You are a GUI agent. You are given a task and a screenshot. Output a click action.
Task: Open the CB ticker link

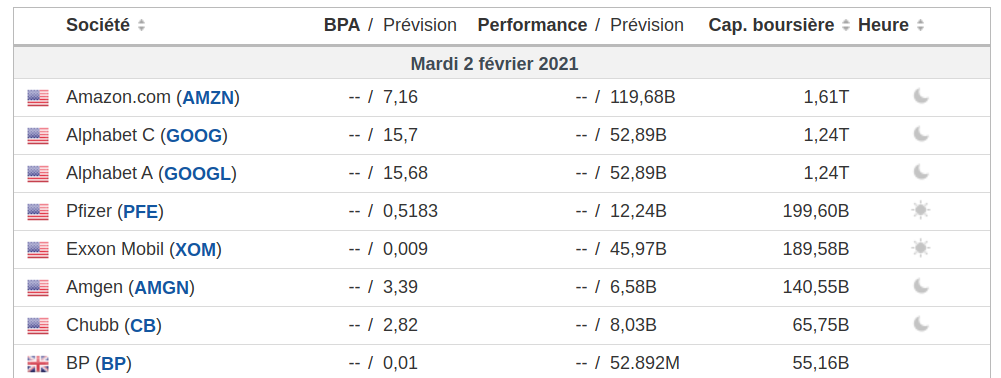(x=143, y=326)
